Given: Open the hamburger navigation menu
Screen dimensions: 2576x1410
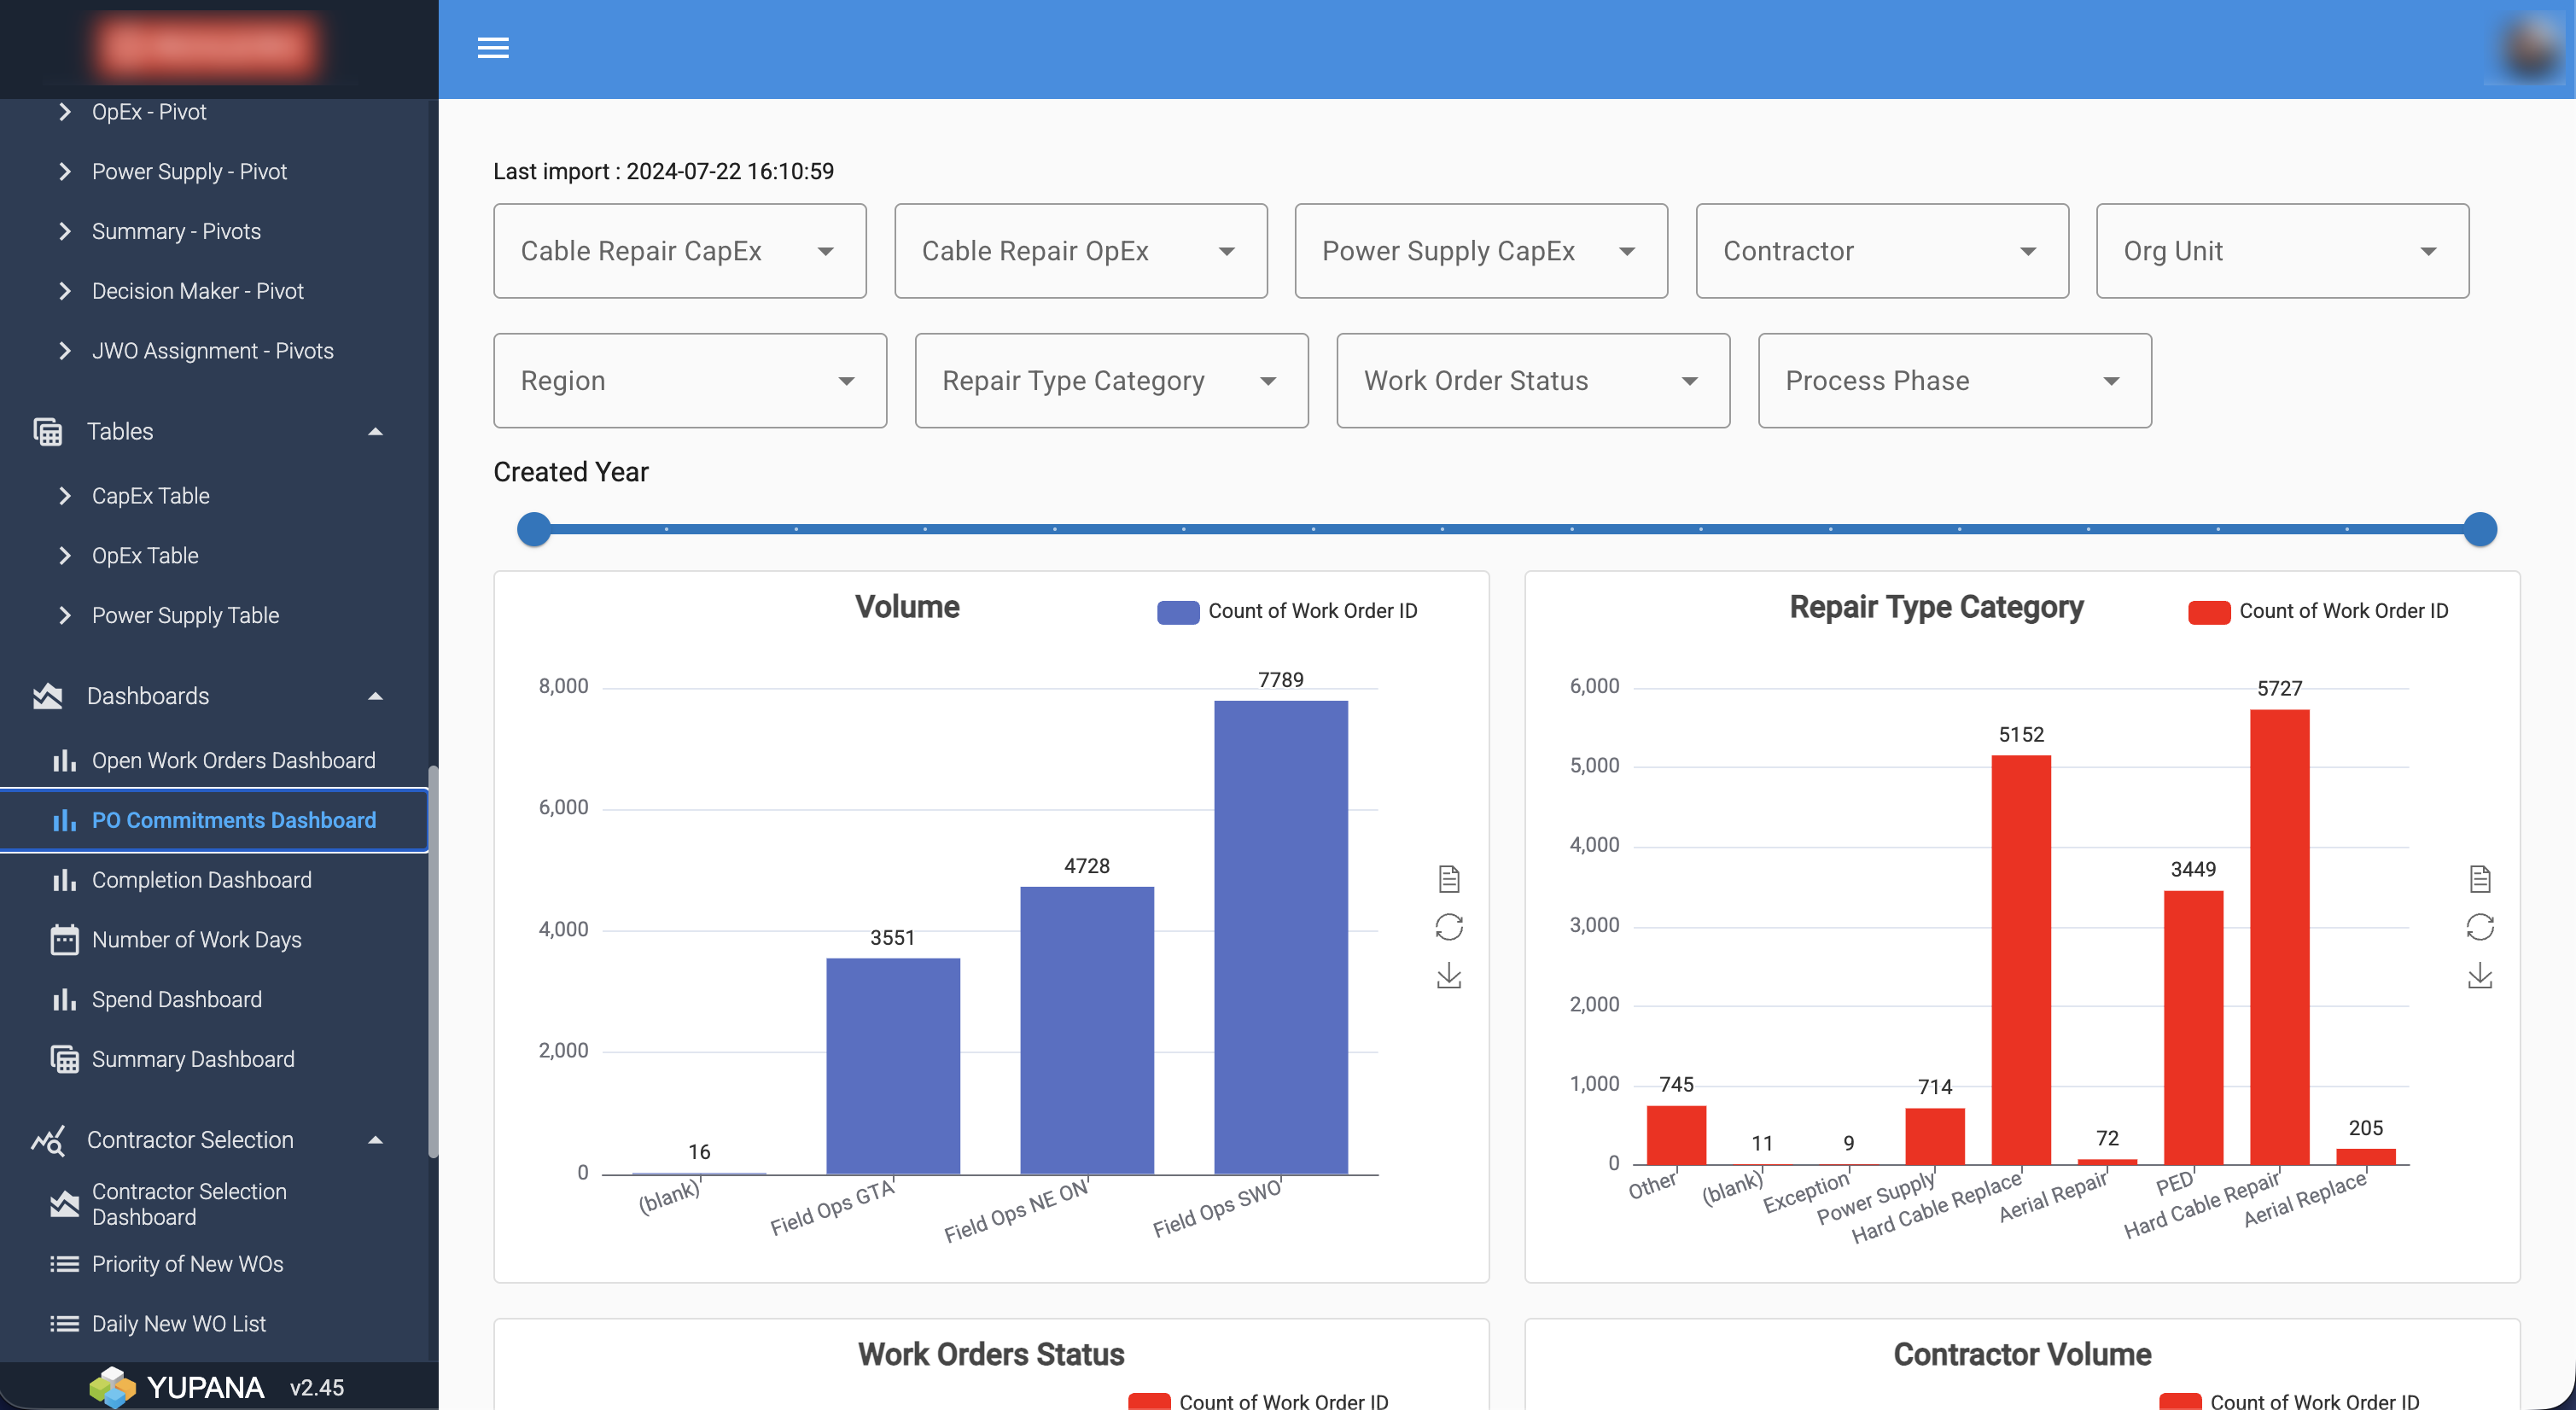Looking at the screenshot, I should [493, 48].
